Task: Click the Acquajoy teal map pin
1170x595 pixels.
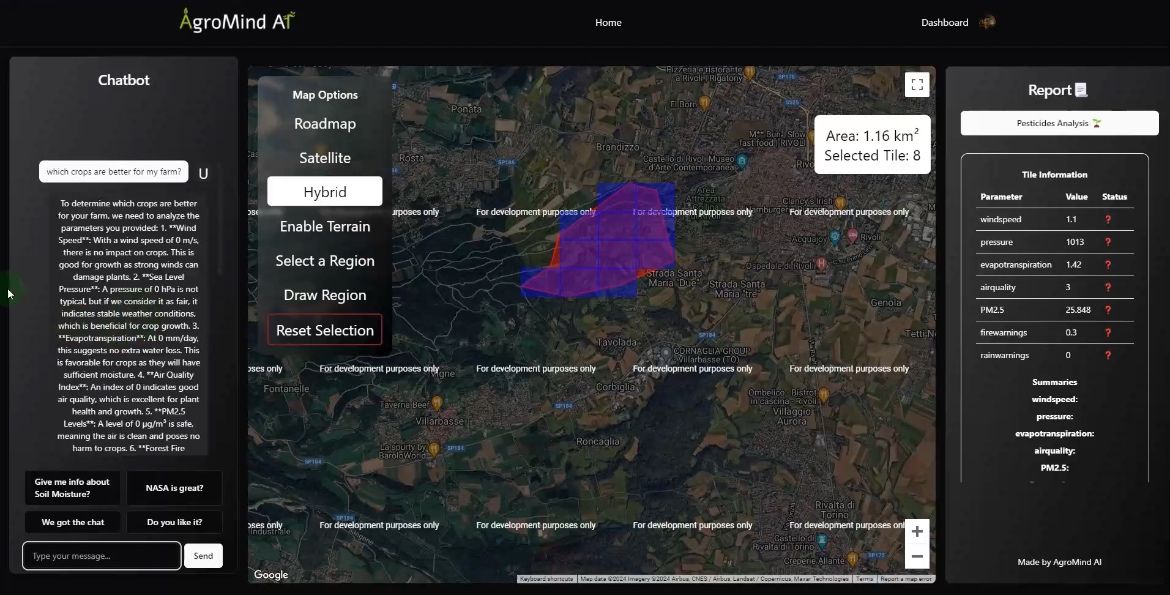Action: pos(835,237)
